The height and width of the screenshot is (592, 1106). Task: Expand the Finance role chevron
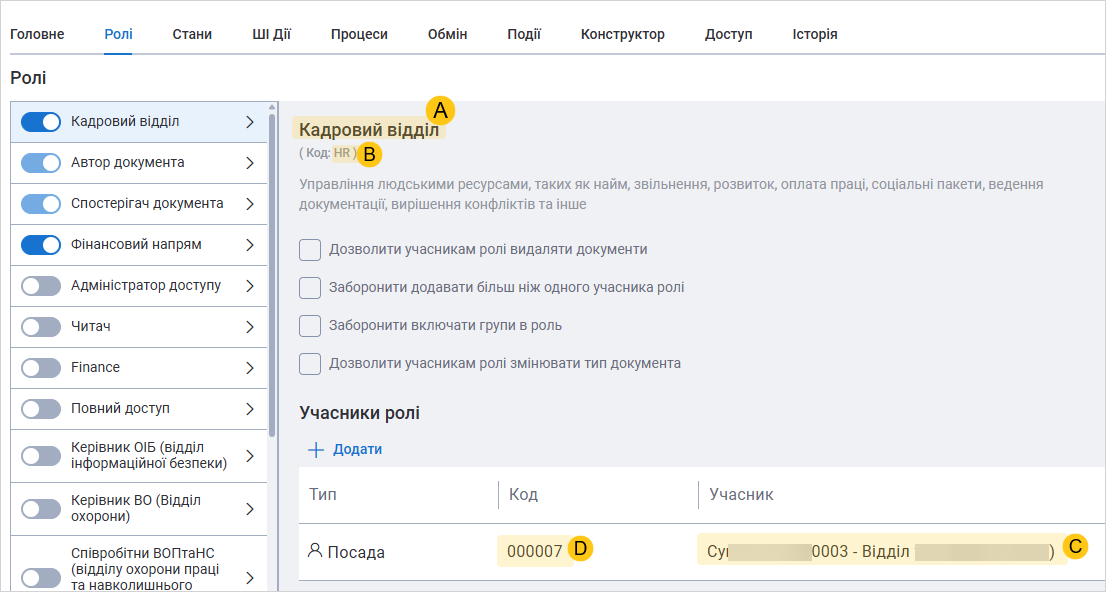coord(250,368)
